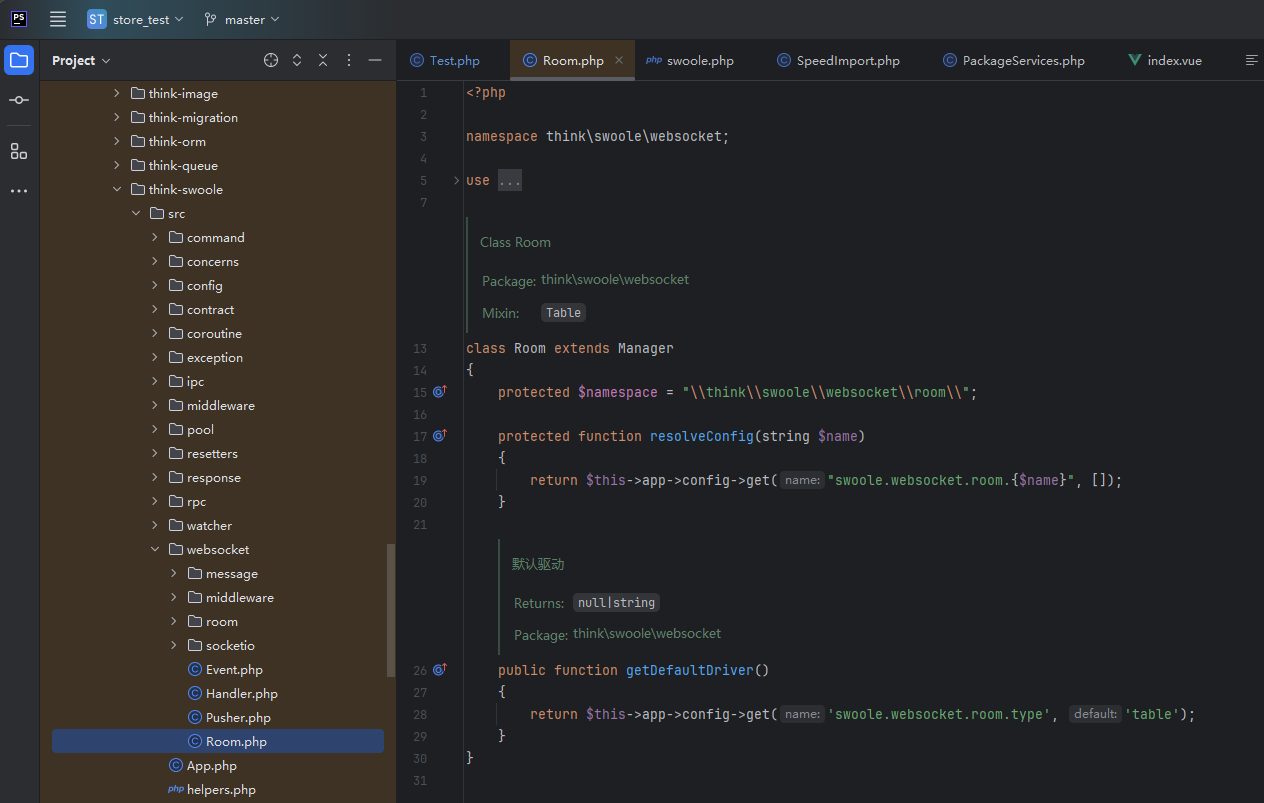Click the PhpStorm PS logo icon
The image size is (1264, 803).
click(19, 19)
